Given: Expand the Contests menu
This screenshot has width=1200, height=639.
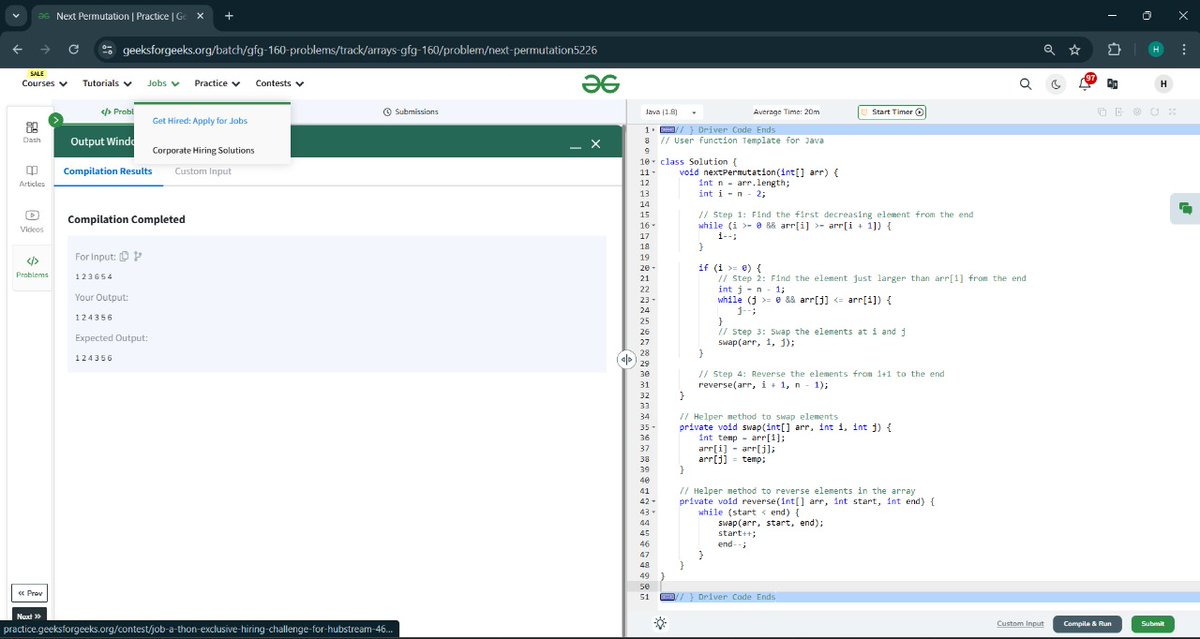Looking at the screenshot, I should tap(280, 83).
